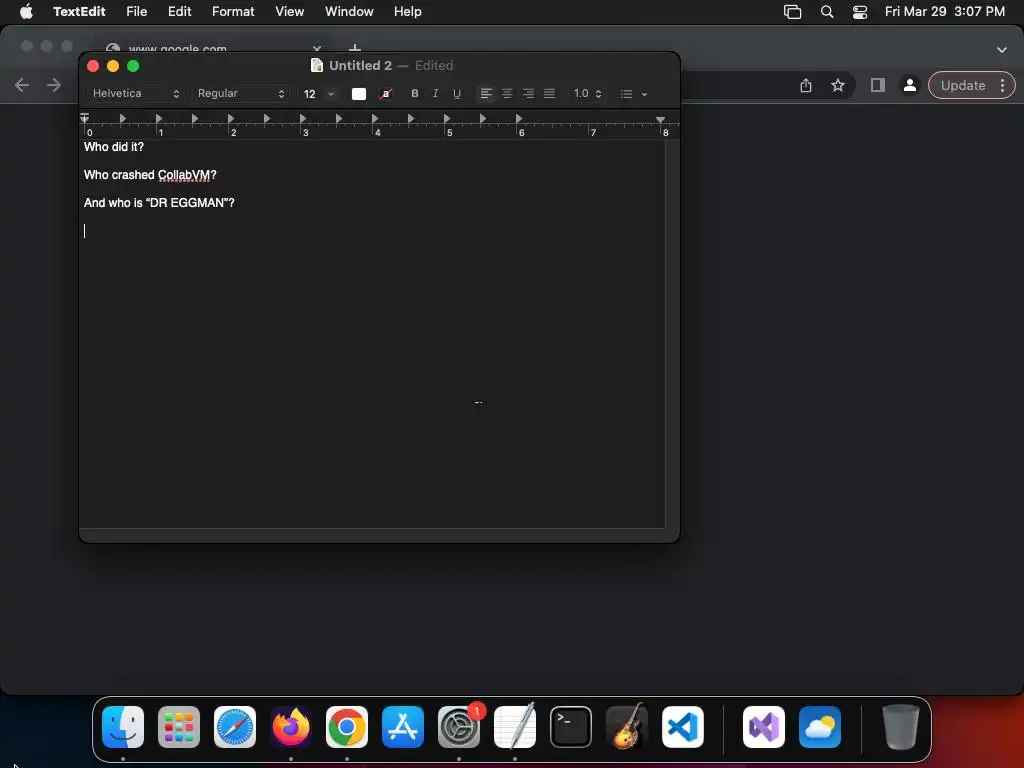The height and width of the screenshot is (768, 1024).
Task: Open Terminal from the Dock
Action: (571, 727)
